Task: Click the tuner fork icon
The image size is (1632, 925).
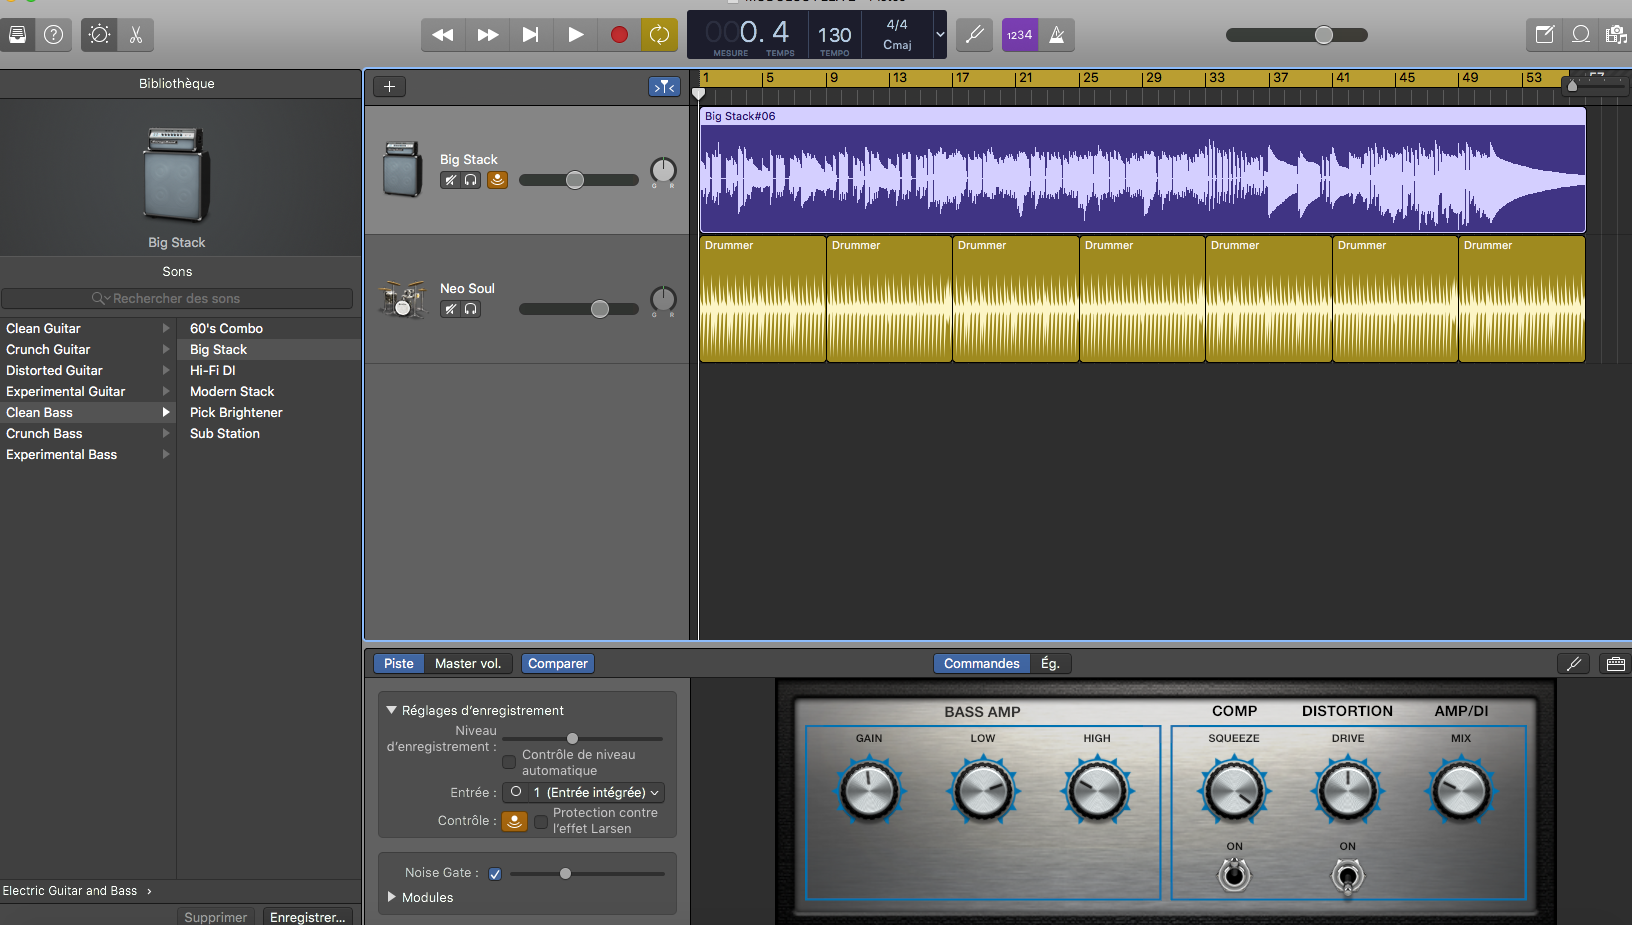Action: [x=974, y=35]
